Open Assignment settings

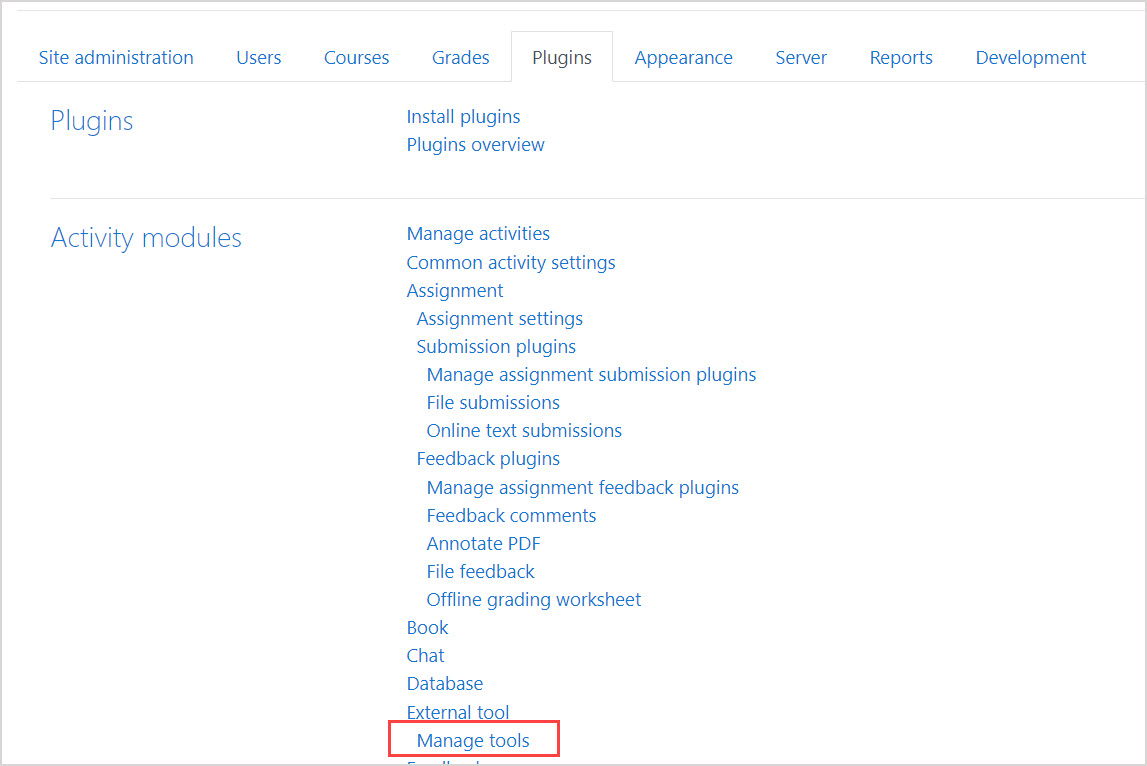(499, 318)
